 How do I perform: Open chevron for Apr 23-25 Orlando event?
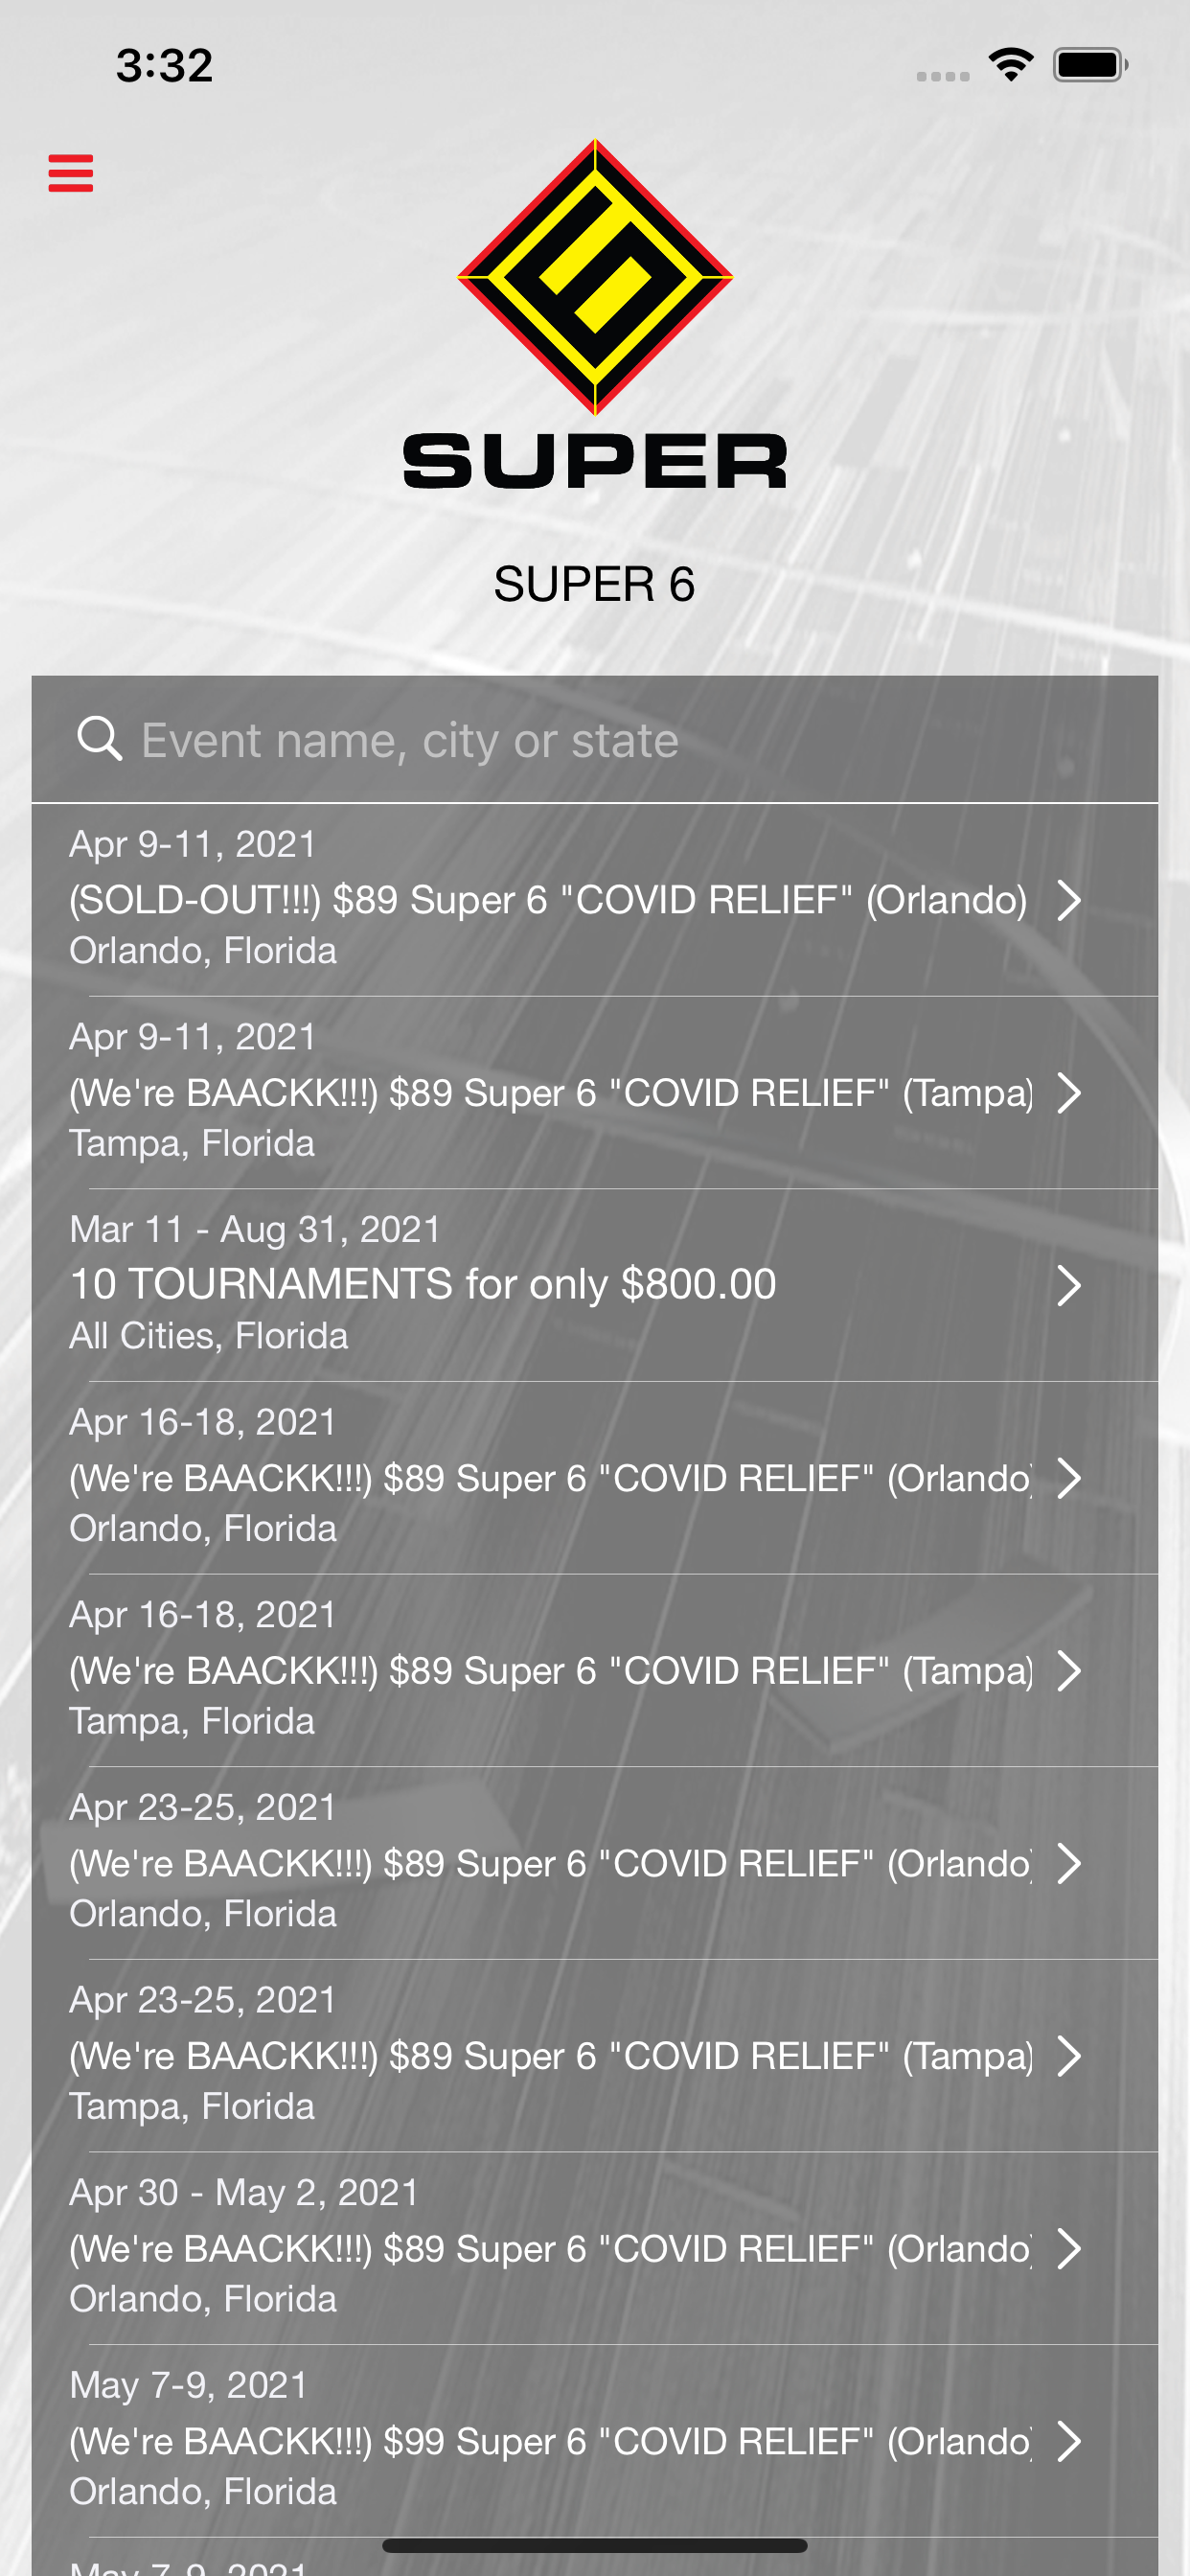point(1069,1863)
